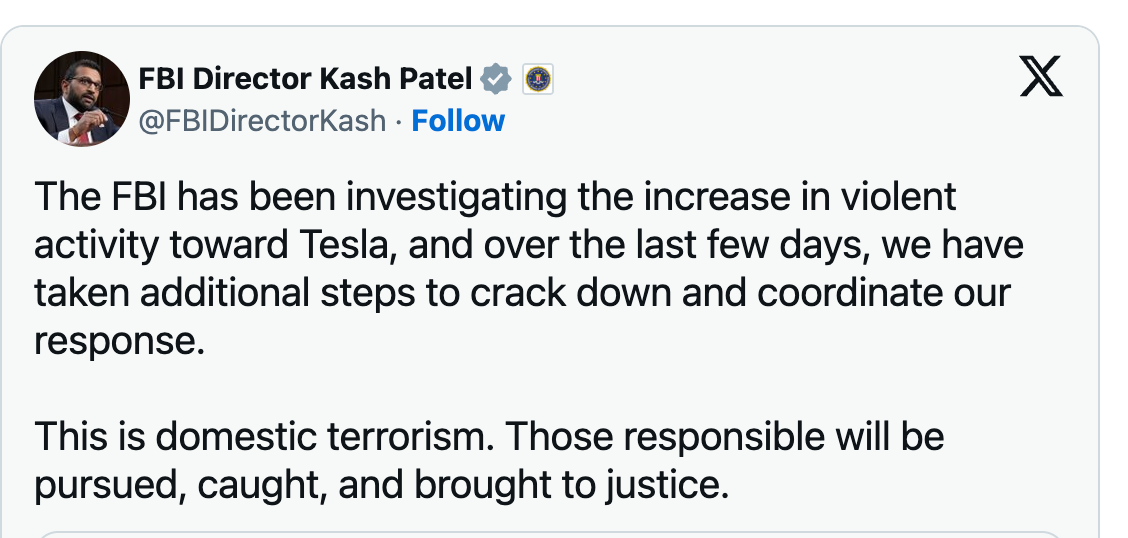Screen dimensions: 1128x538
Task: Click the blue verified checkmark badge
Action: click(x=497, y=78)
